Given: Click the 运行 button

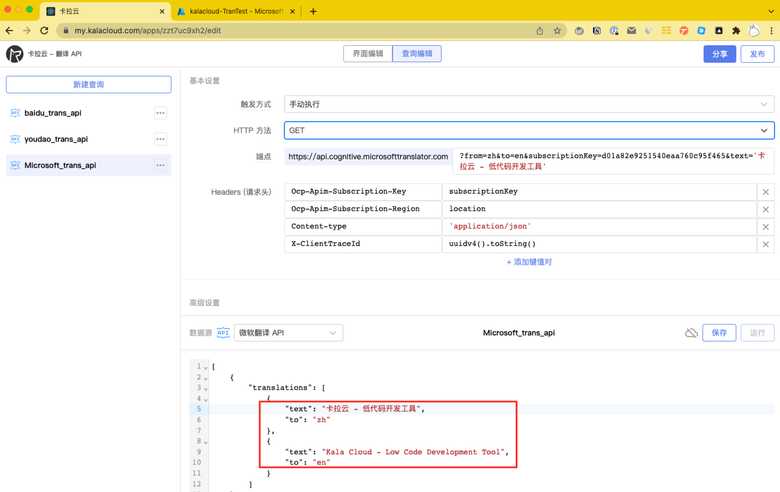Looking at the screenshot, I should click(x=757, y=333).
